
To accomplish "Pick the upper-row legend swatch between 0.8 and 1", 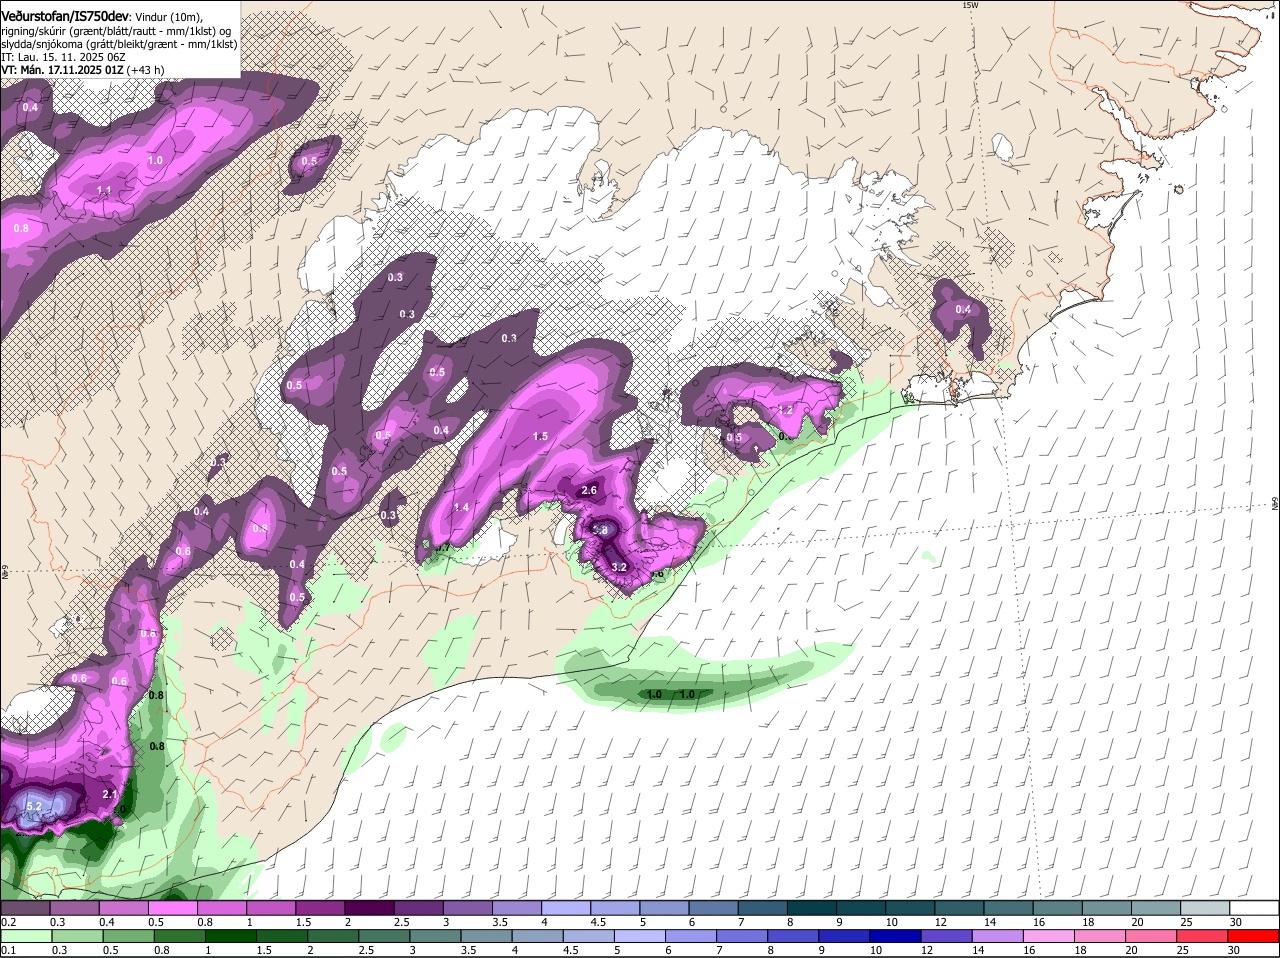I will [222, 908].
